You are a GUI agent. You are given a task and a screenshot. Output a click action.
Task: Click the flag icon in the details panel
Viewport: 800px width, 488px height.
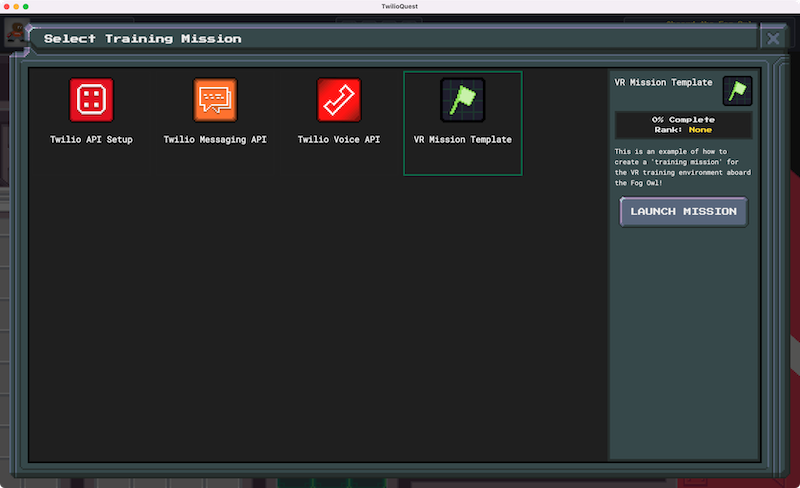click(737, 91)
